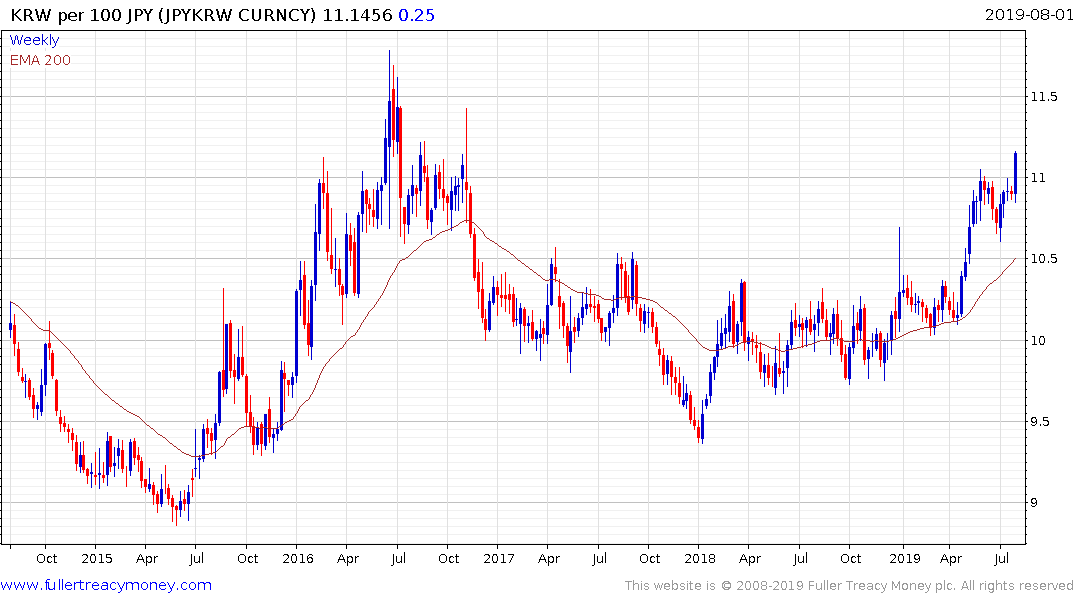Click the 9 price axis label
The width and height of the screenshot is (1075, 600).
tap(1034, 503)
